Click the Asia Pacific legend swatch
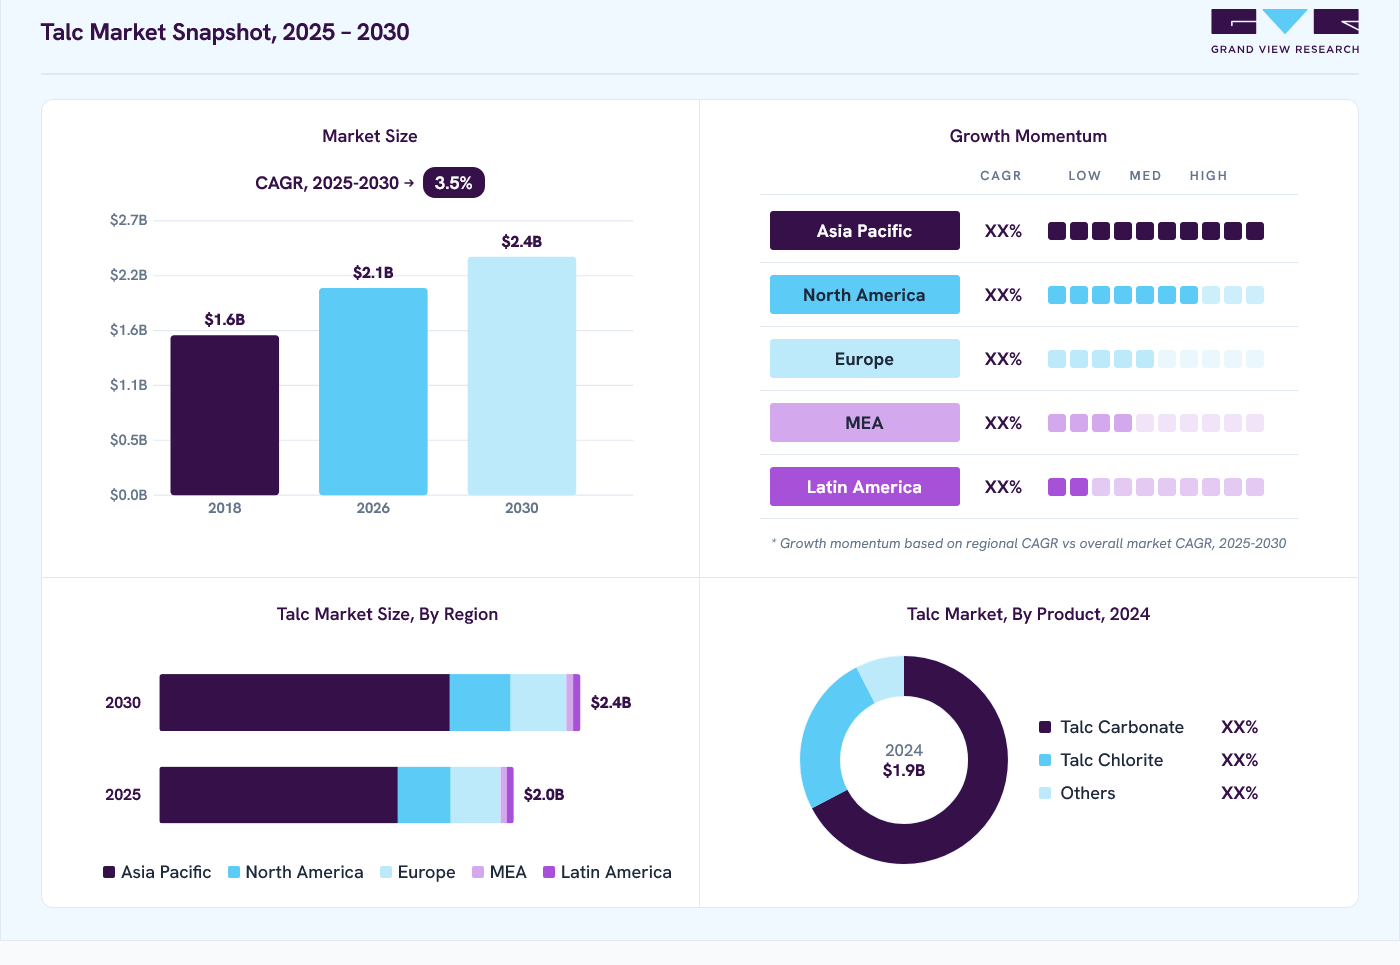This screenshot has width=1400, height=965. 109,872
